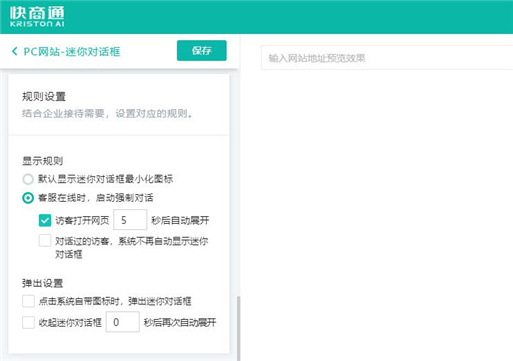Click the 秒后再次自动展开 label
Image resolution: width=513 pixels, height=361 pixels.
(180, 322)
